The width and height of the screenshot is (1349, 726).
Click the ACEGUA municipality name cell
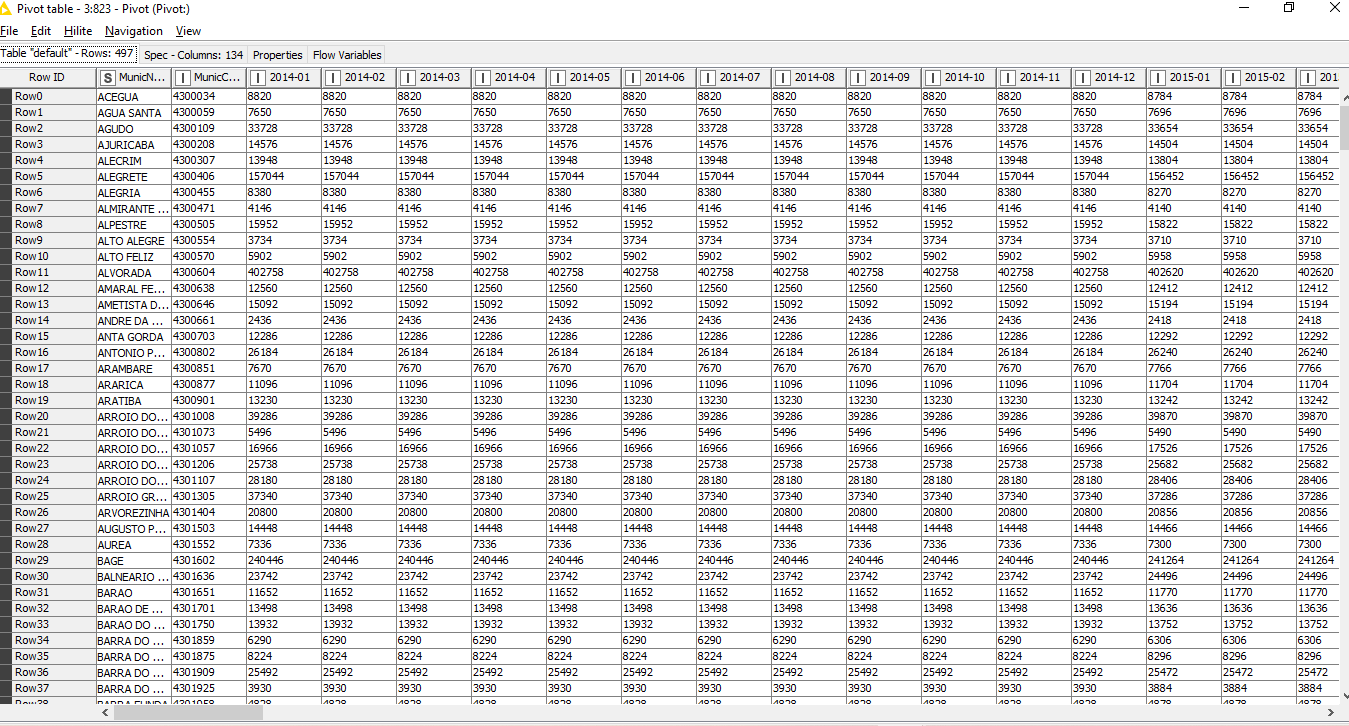click(x=133, y=96)
